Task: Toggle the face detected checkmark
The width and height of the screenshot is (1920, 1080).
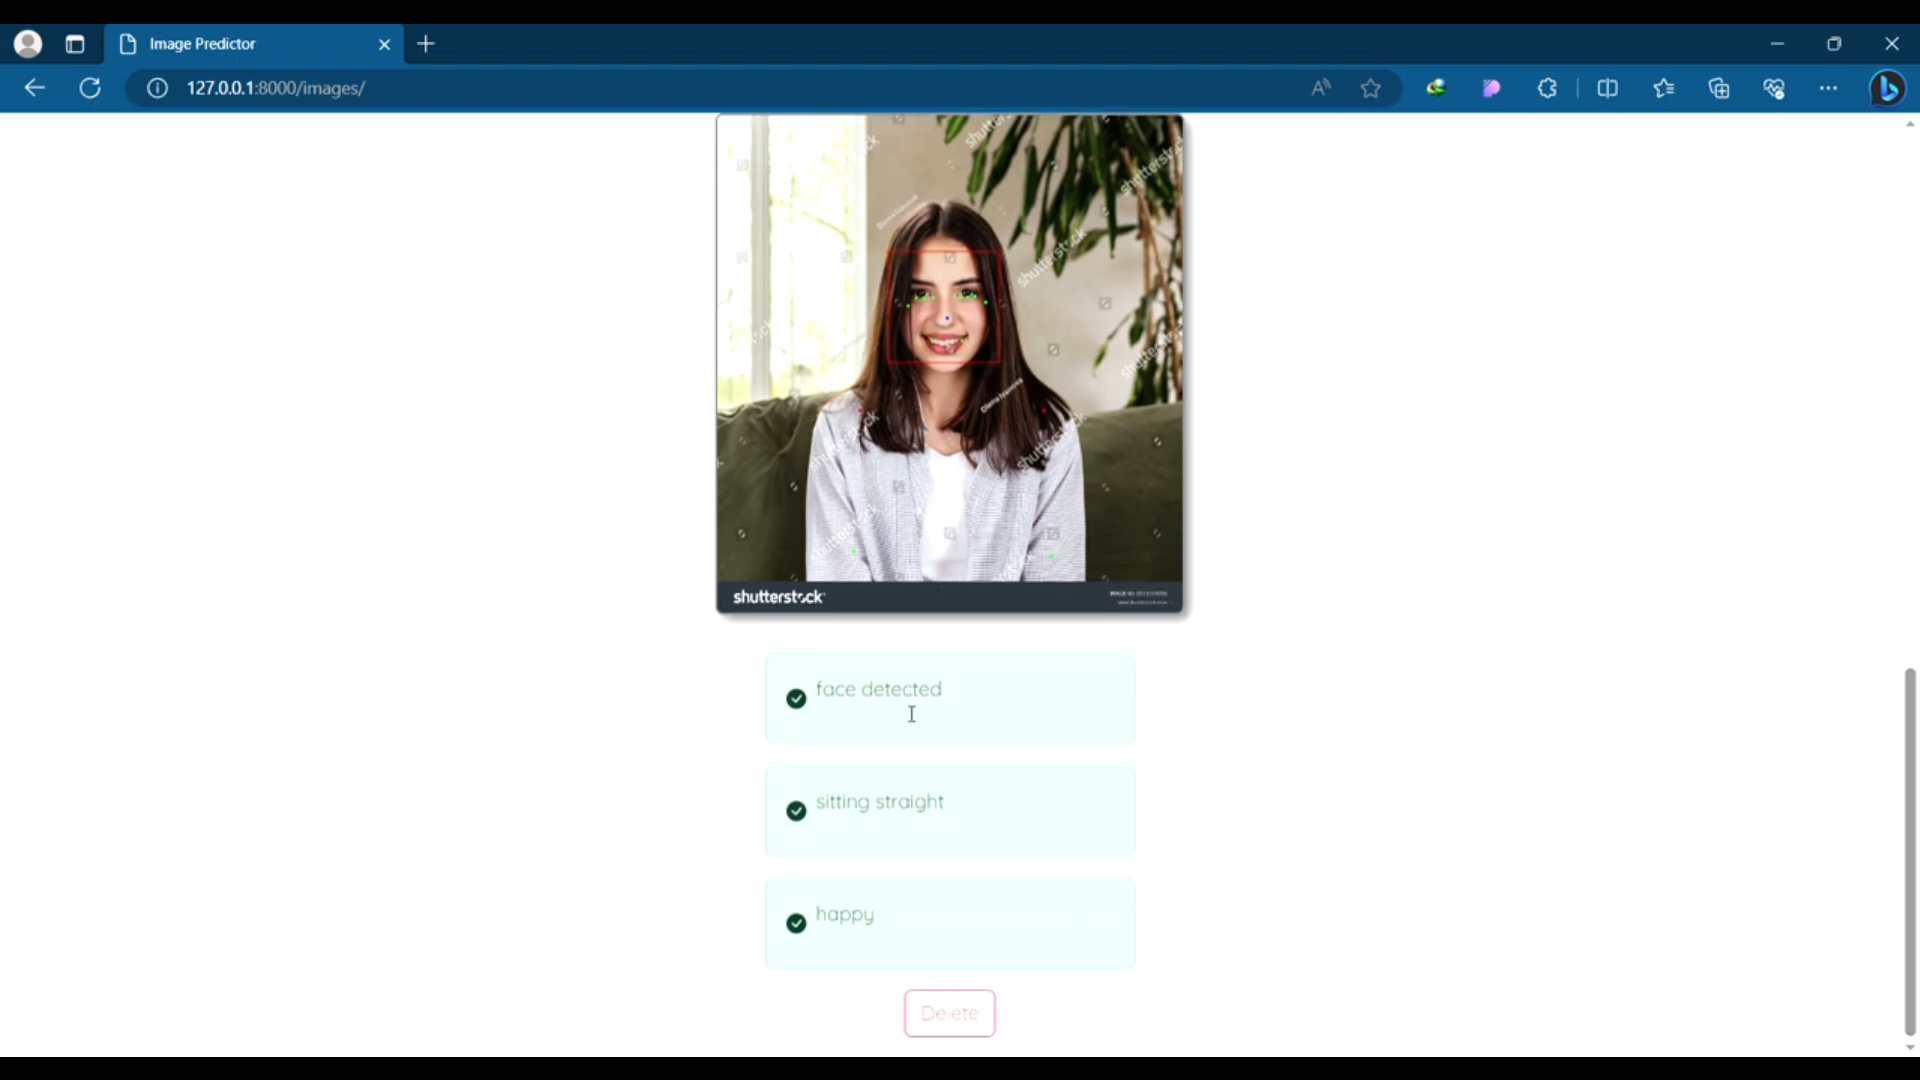Action: point(796,698)
